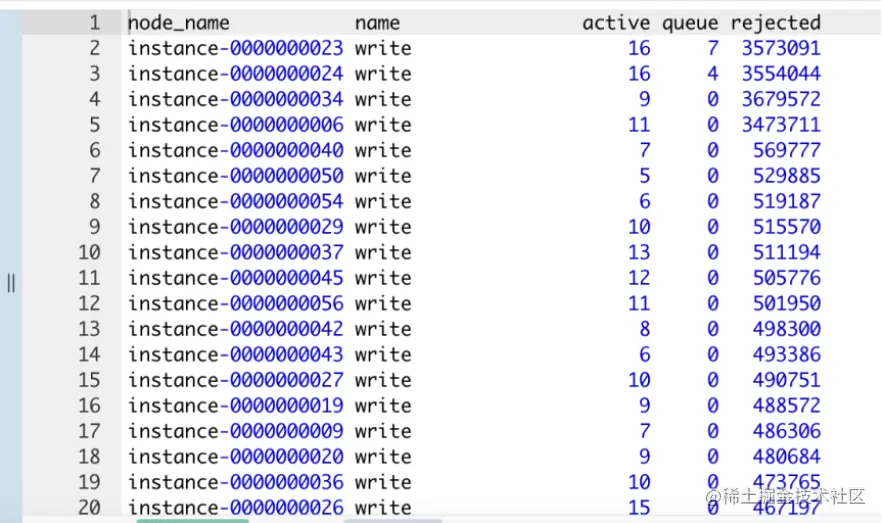882x523 pixels.
Task: Click the write label on line 8
Action: click(x=382, y=201)
